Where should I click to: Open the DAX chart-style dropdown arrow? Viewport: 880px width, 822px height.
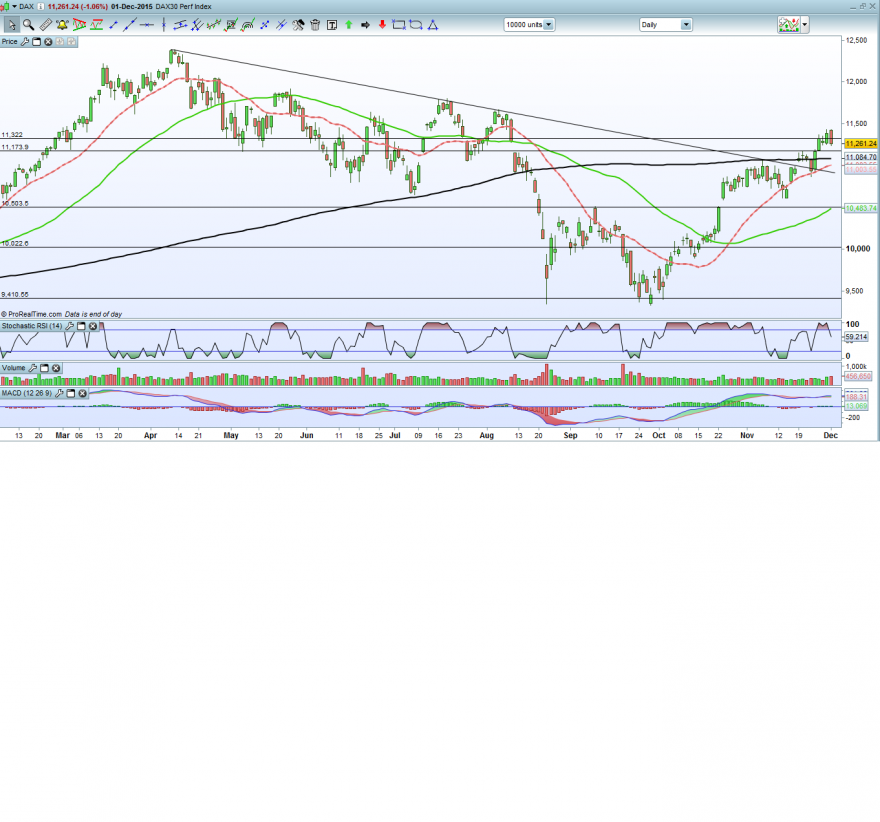[15, 7]
